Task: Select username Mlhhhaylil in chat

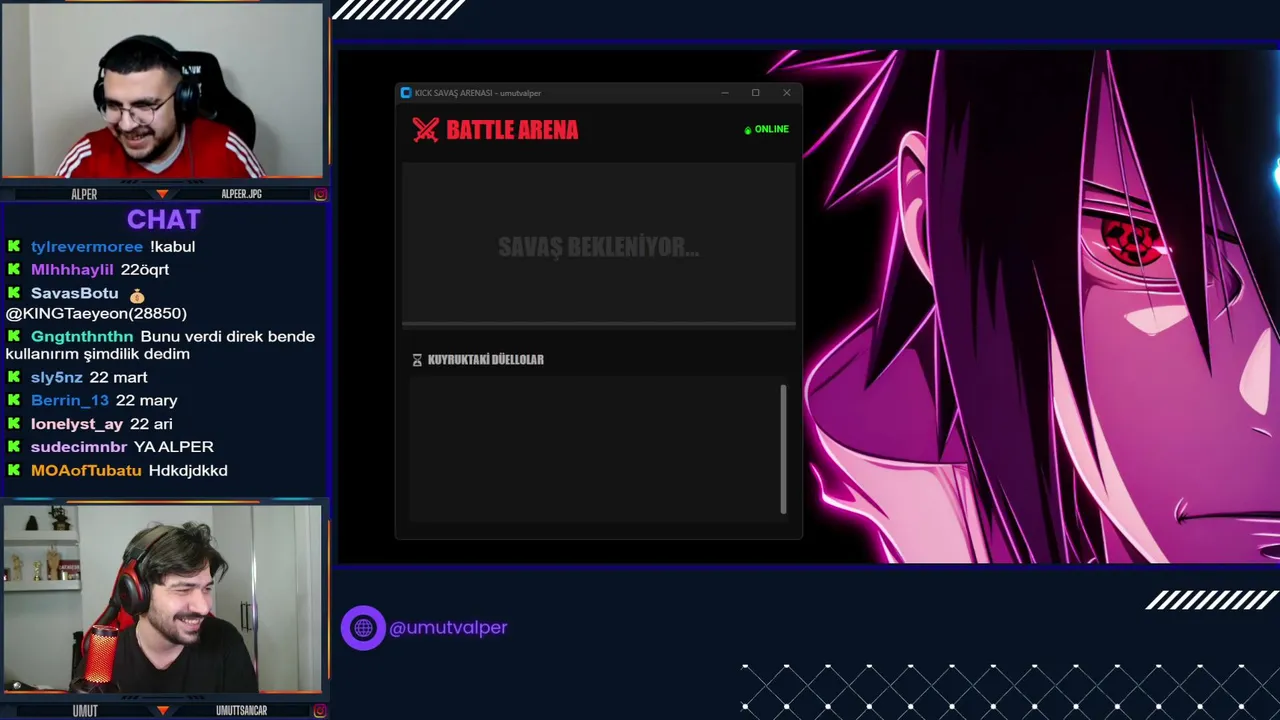Action: pos(72,269)
